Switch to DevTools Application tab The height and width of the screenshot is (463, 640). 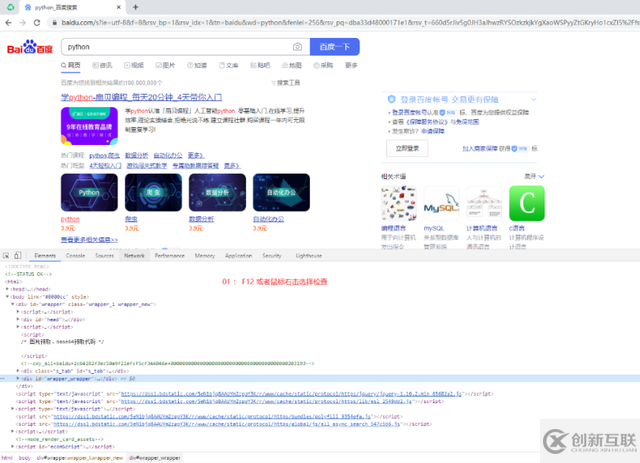(x=239, y=256)
